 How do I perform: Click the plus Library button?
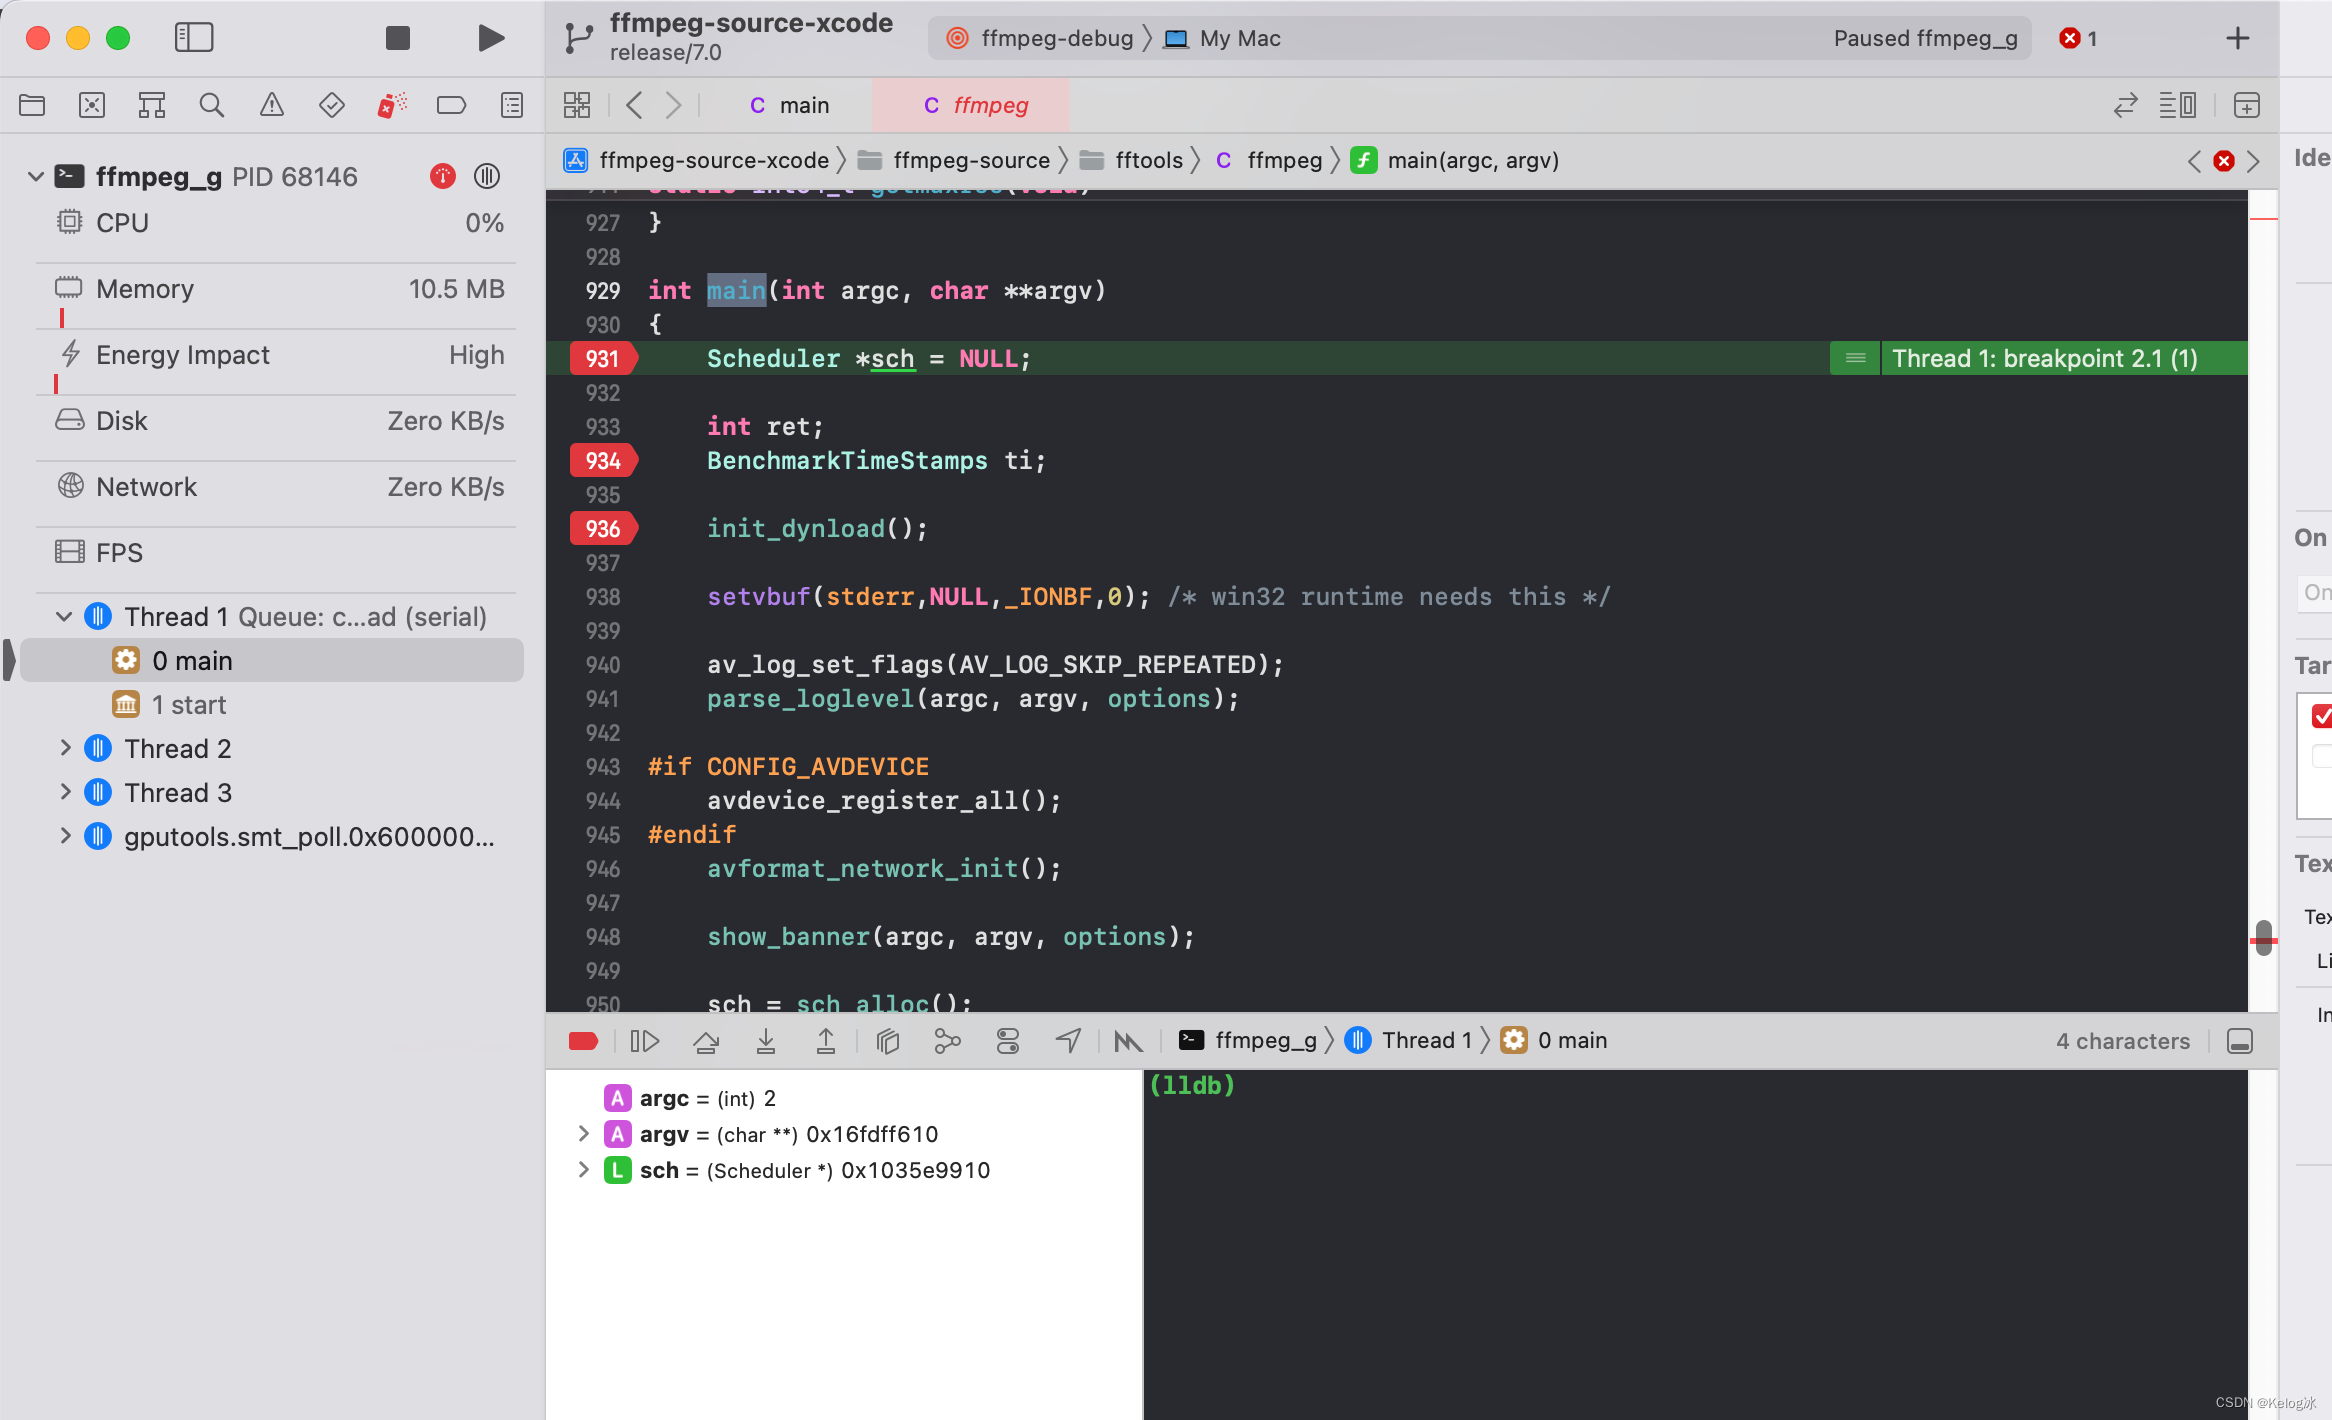[x=2238, y=38]
